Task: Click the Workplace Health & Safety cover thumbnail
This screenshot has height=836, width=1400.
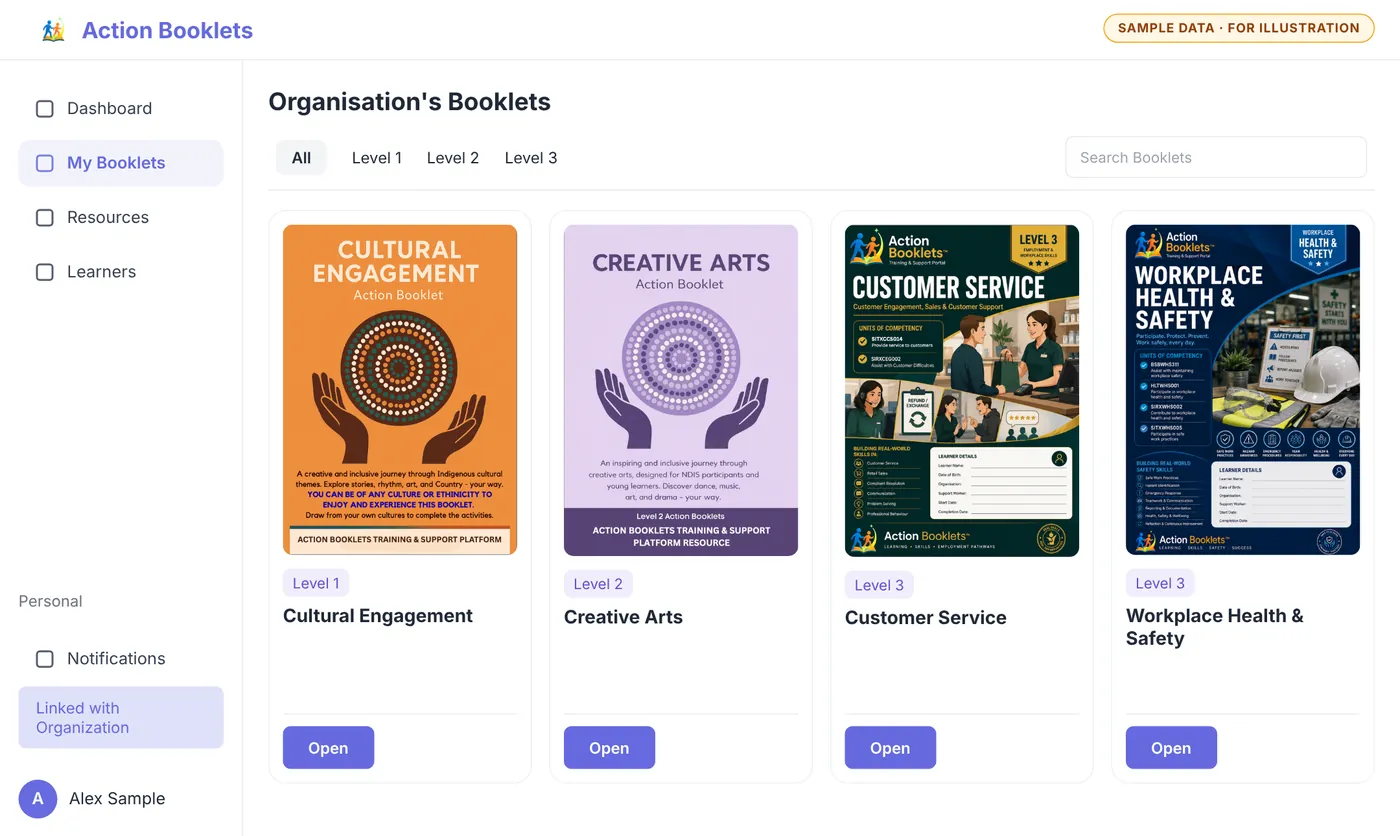Action: (x=1243, y=390)
